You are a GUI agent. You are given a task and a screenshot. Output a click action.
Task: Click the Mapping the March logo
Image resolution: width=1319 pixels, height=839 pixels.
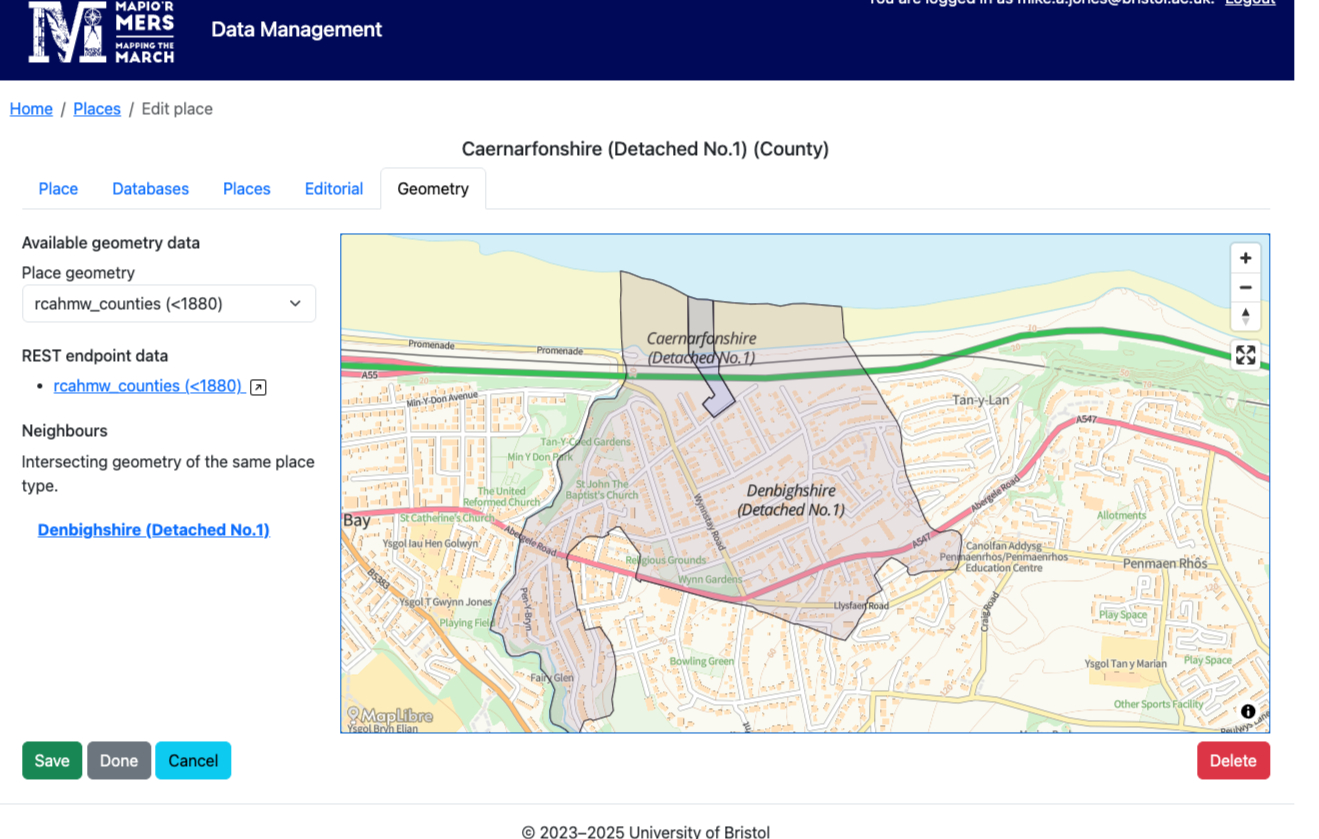(x=101, y=32)
